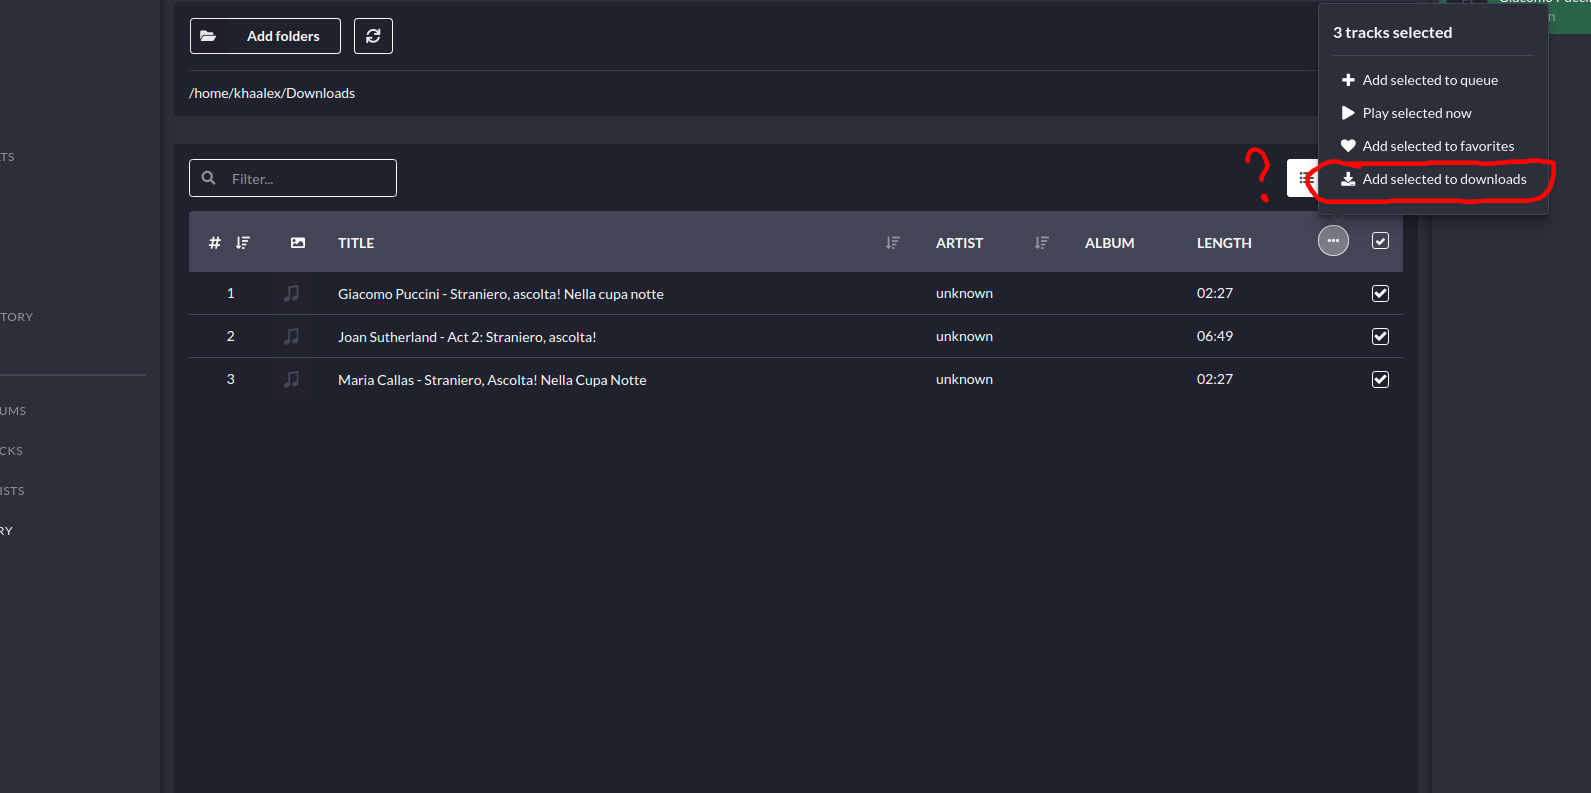Select track 'Giacomo Puccini - Straniero, ascolta! Nella cupa notte'
This screenshot has height=793, width=1591.
[501, 294]
